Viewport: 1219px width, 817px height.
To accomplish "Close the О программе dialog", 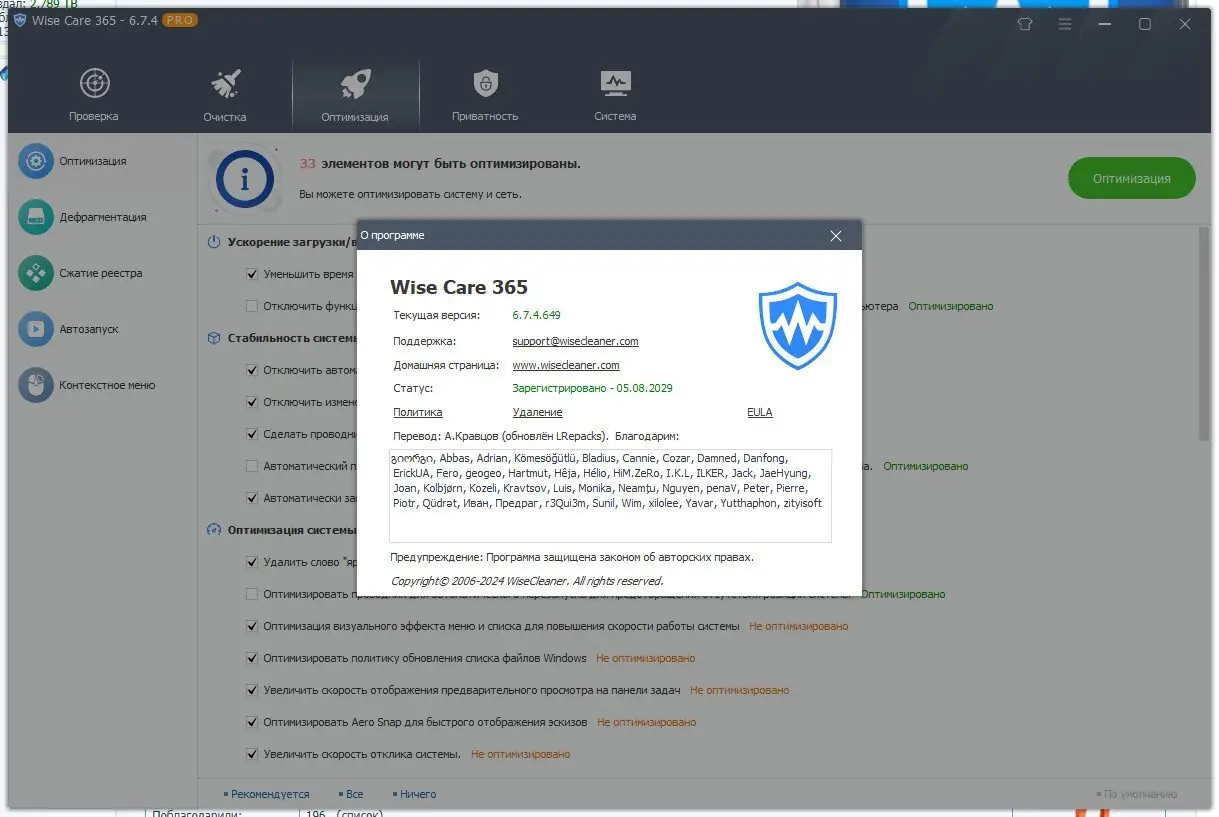I will pyautogui.click(x=836, y=236).
